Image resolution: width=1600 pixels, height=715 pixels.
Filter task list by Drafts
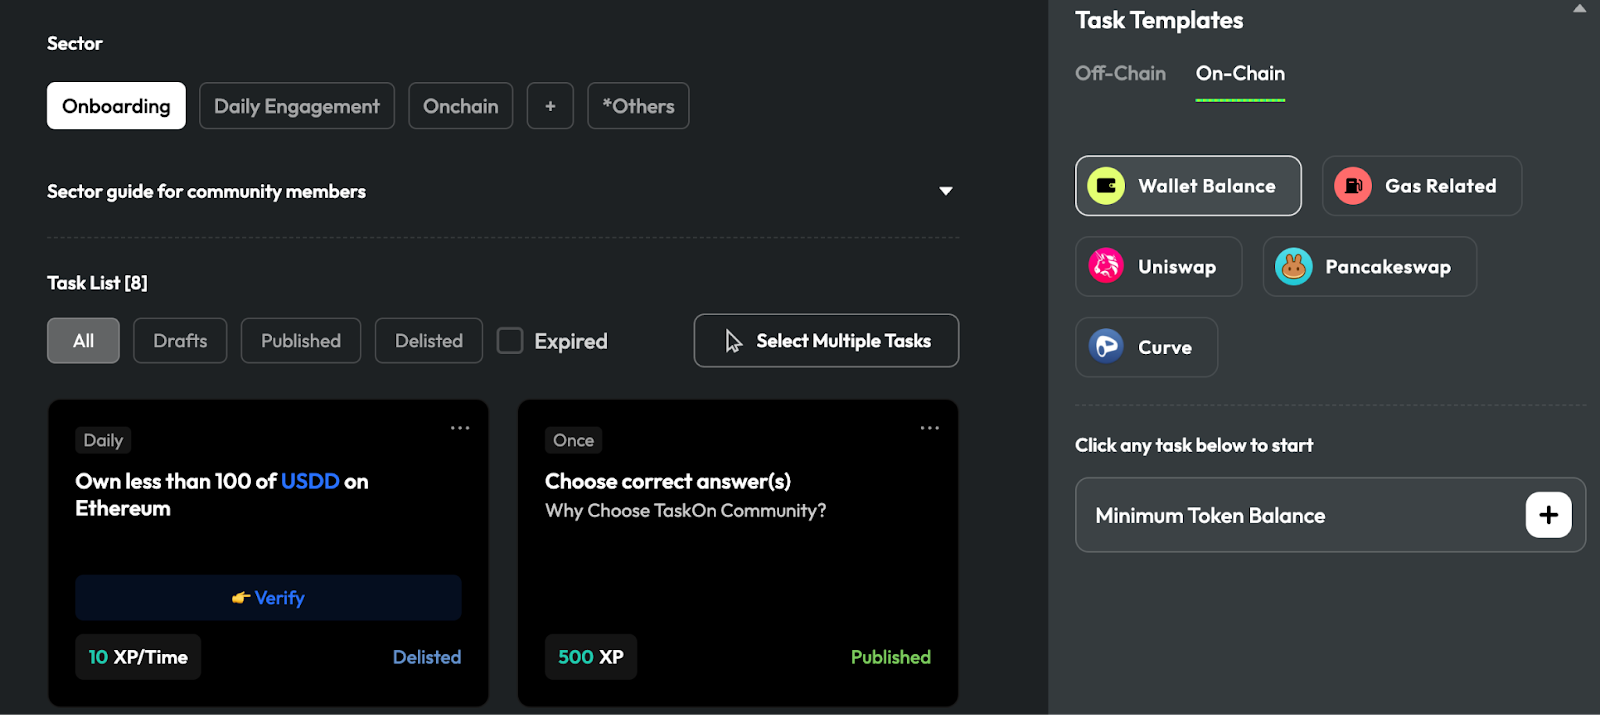click(180, 341)
